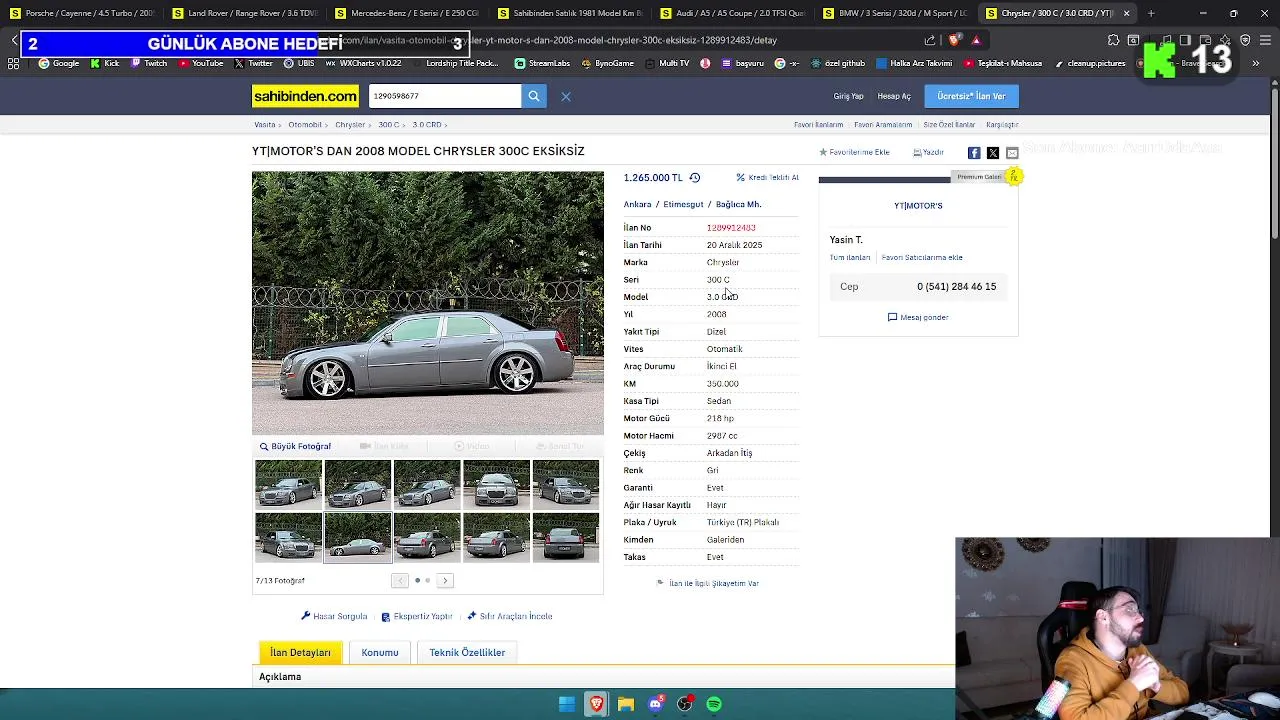Open the özel github bookmark
This screenshot has width=1280, height=720.
click(x=837, y=63)
